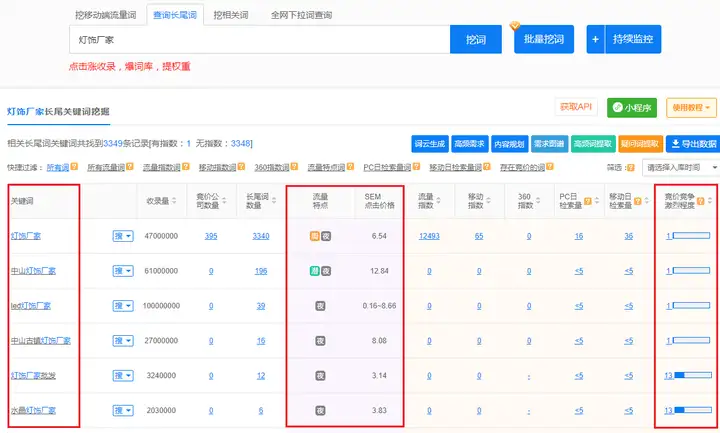Click 夜 badge in 水晶灯饰厂家 row
Viewport: 720px width, 433px height.
tap(321, 411)
